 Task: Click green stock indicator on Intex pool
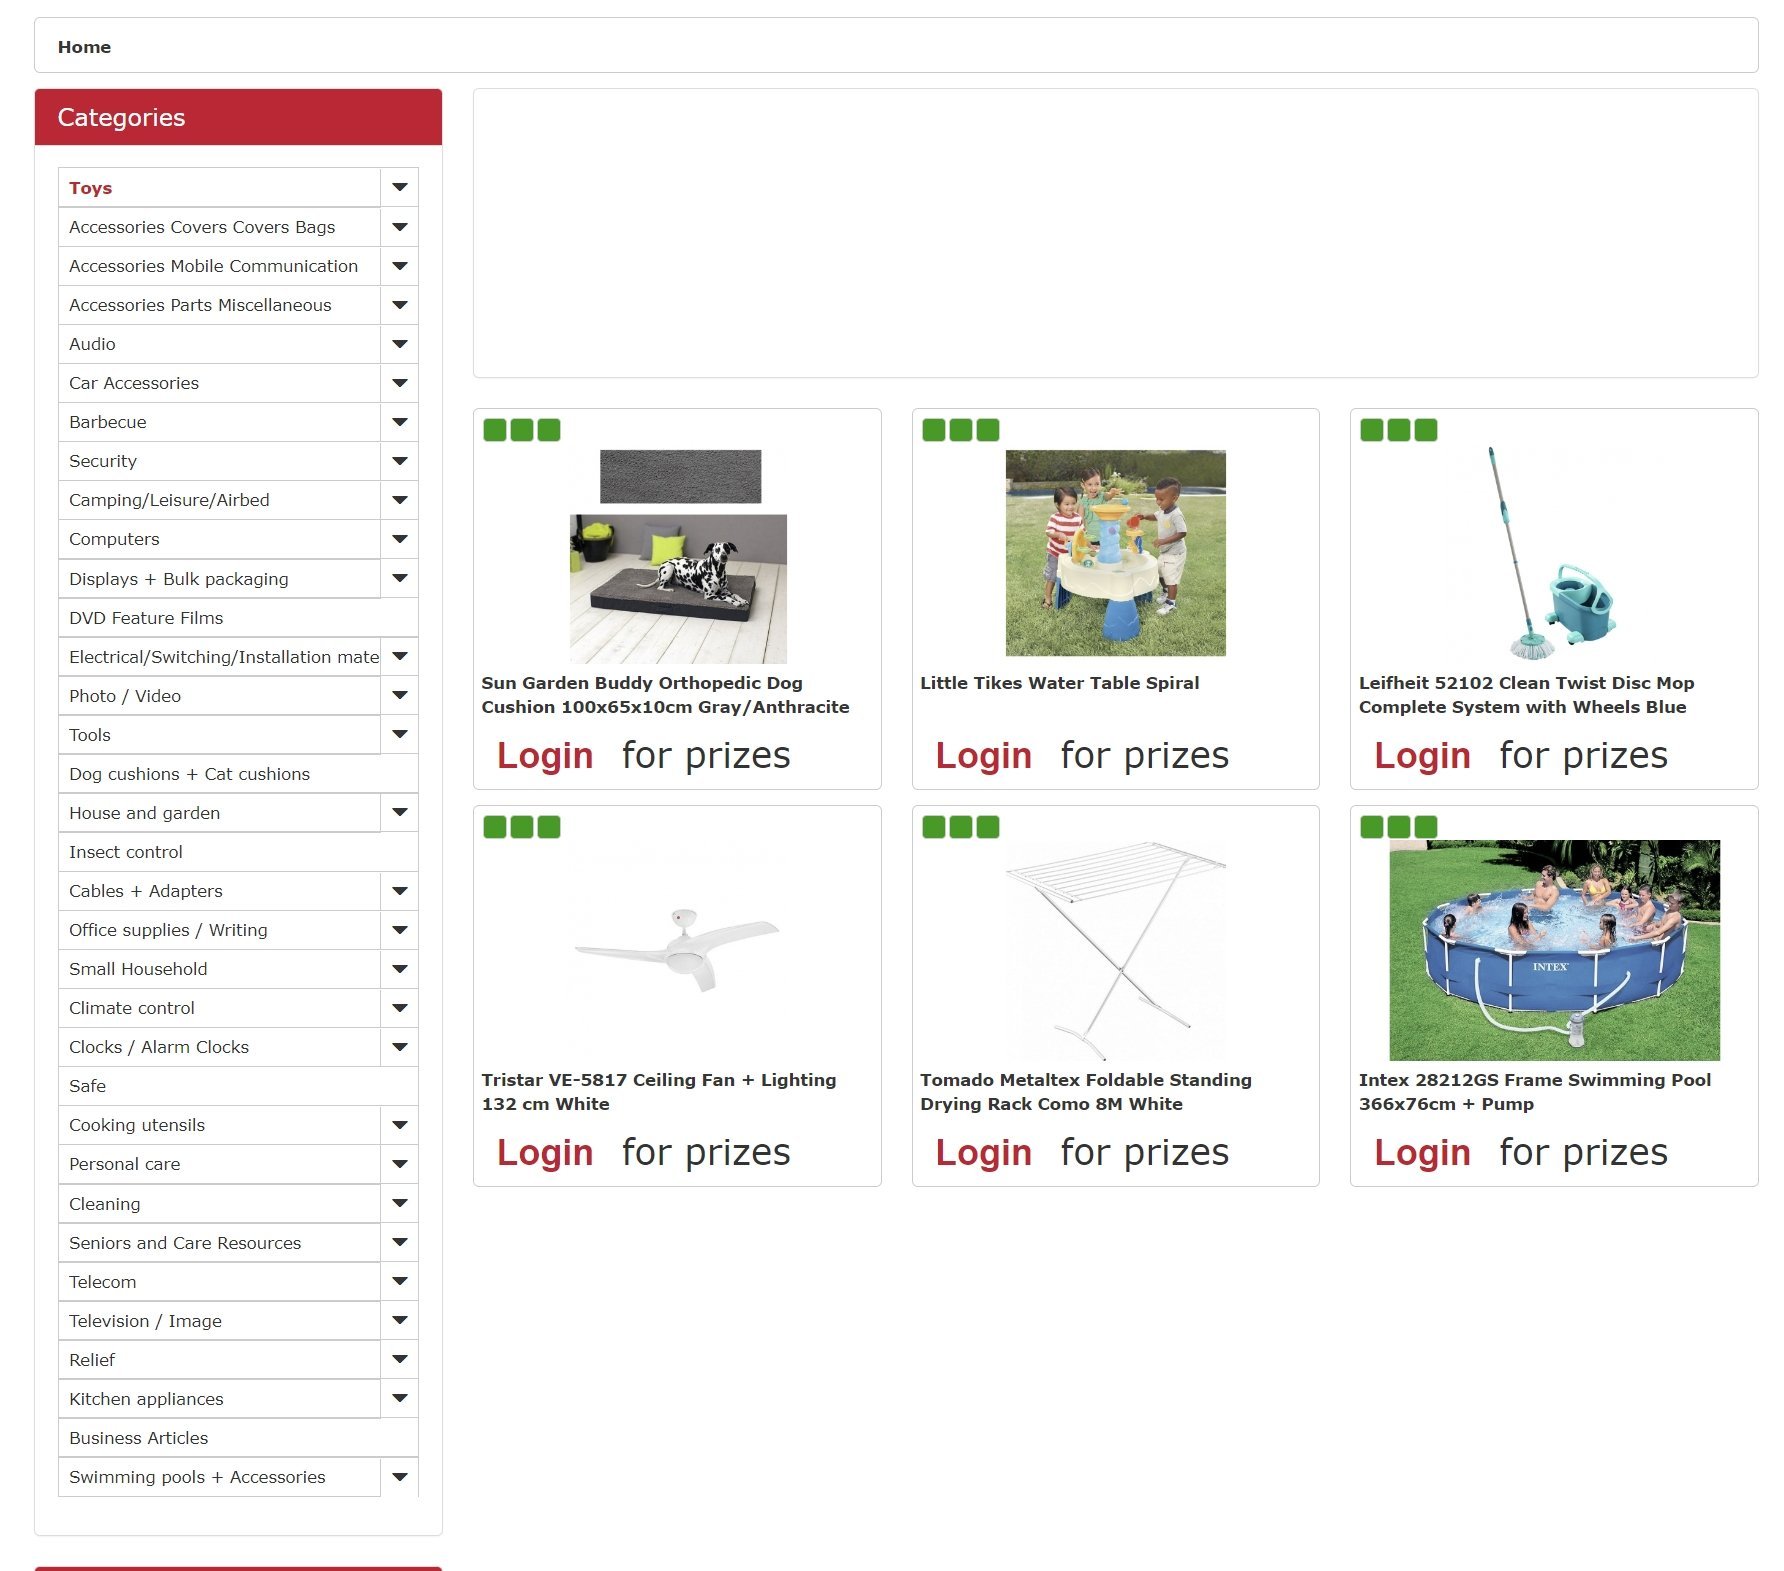pyautogui.click(x=1399, y=827)
